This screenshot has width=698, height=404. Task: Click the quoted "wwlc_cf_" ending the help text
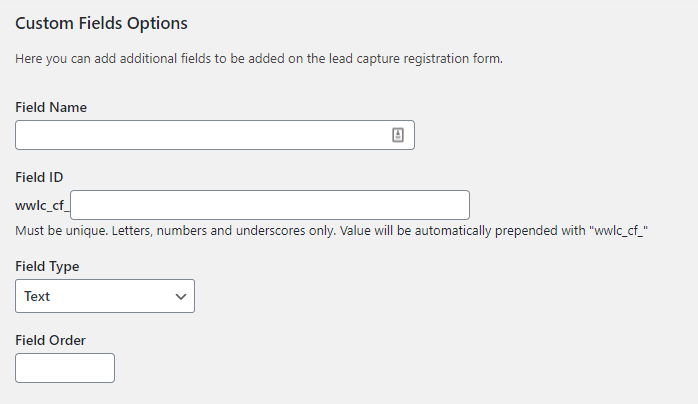coord(620,231)
